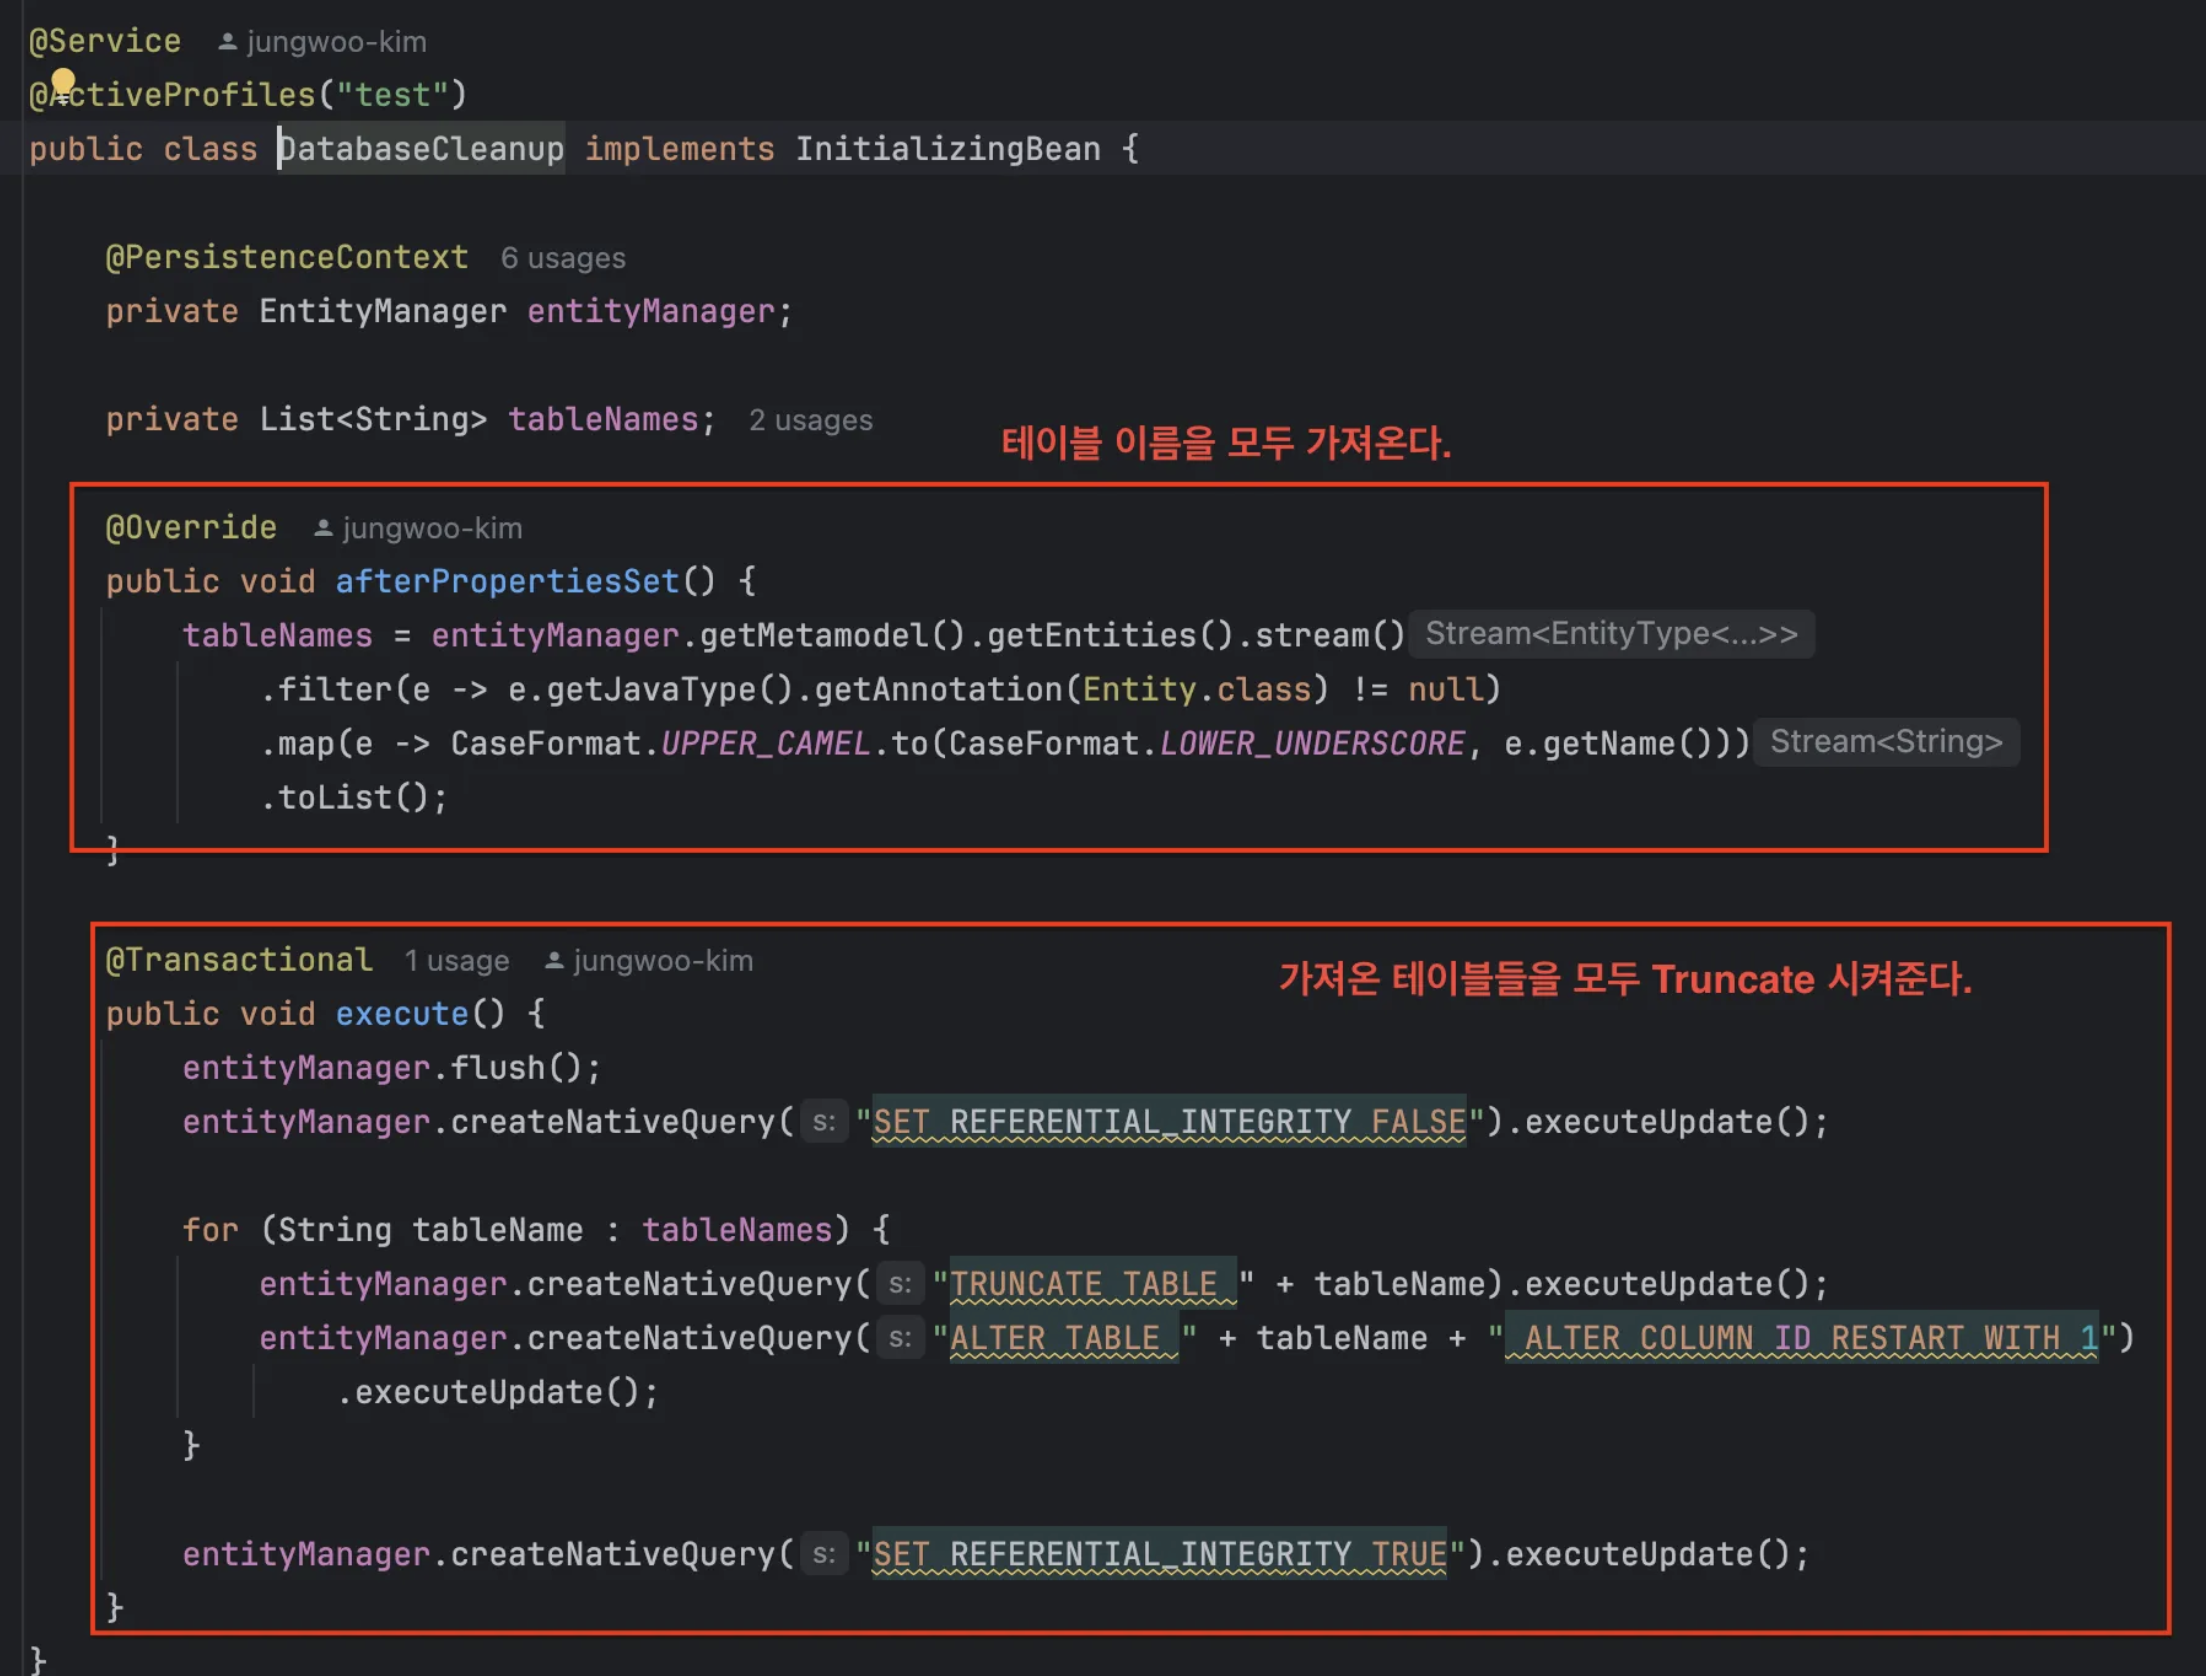Viewport: 2206px width, 1676px height.
Task: Click the 's:' hint before ALTER TABLE string
Action: (x=900, y=1338)
